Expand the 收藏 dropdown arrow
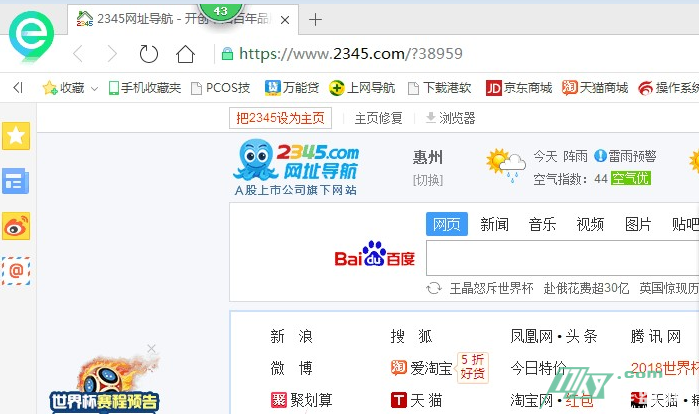Screen dimensions: 699x414 (95, 89)
